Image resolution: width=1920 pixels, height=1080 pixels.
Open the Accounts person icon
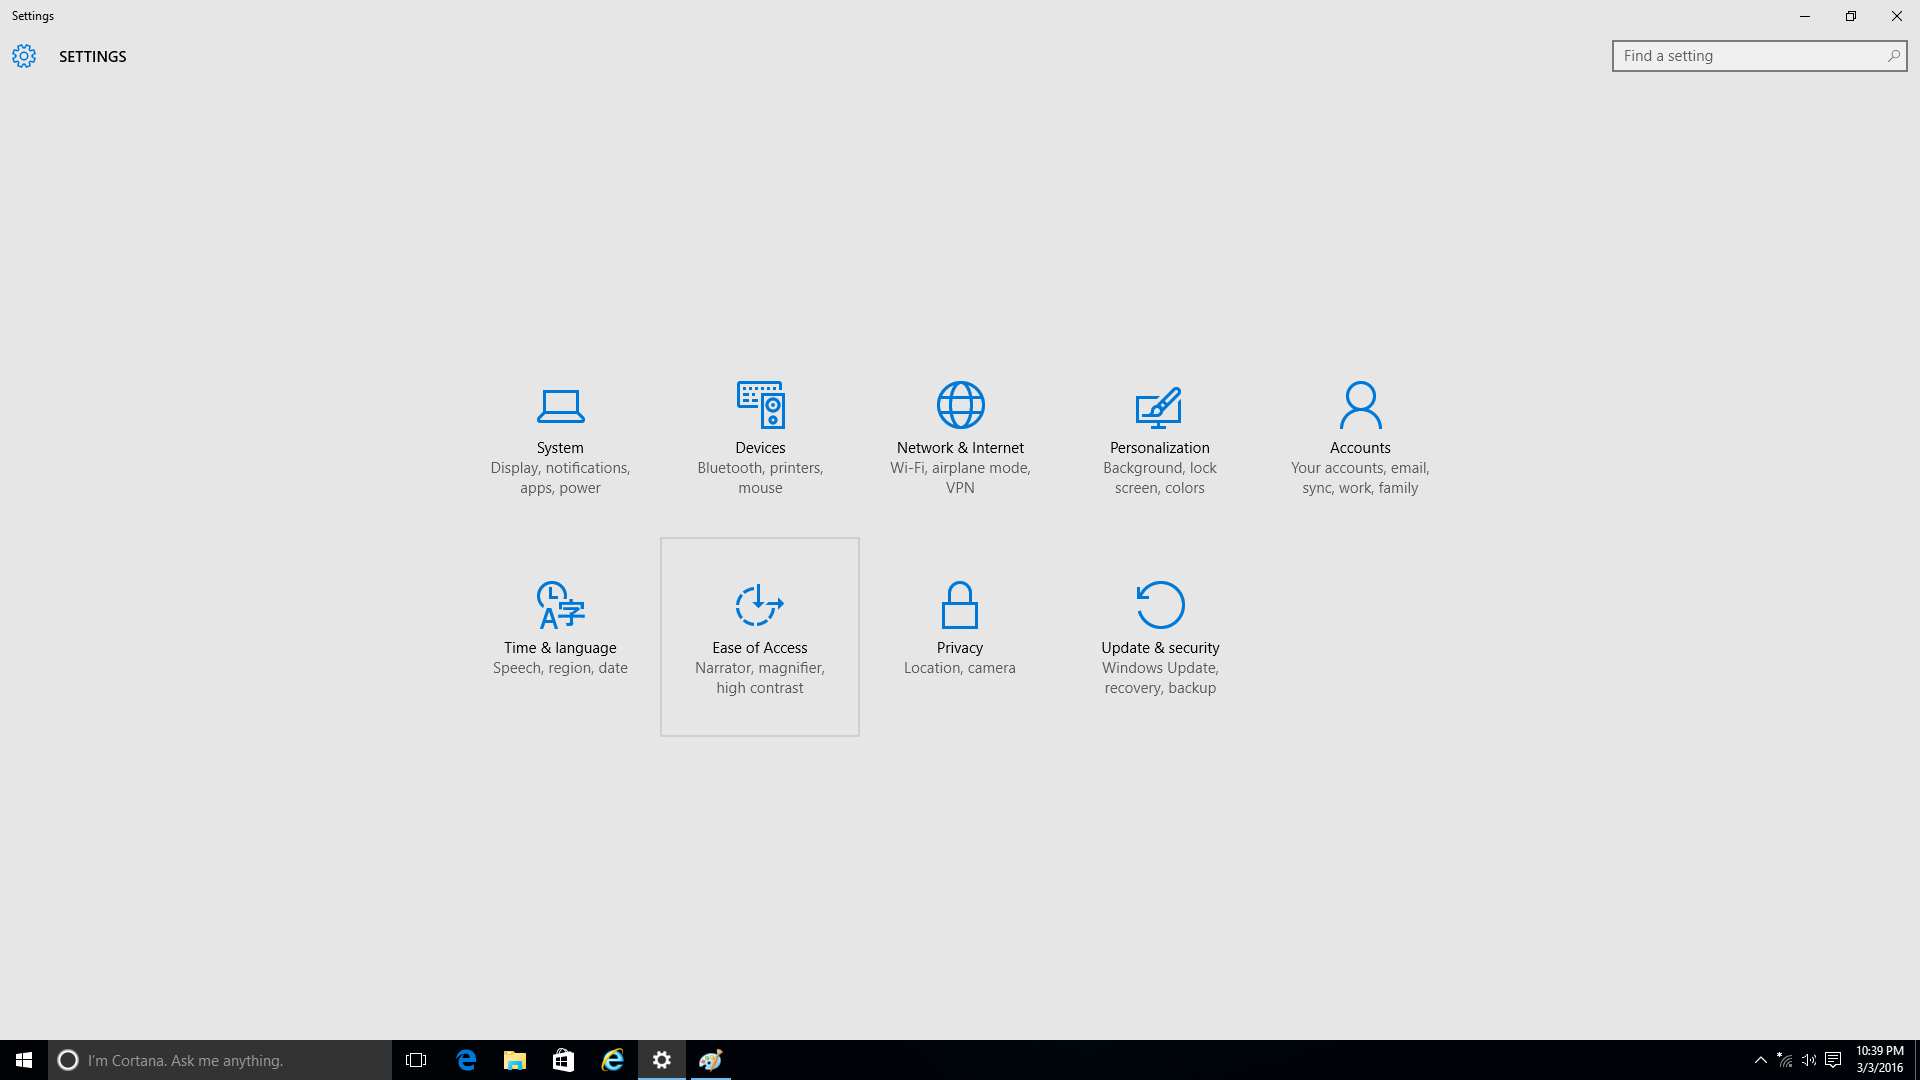[x=1360, y=404]
